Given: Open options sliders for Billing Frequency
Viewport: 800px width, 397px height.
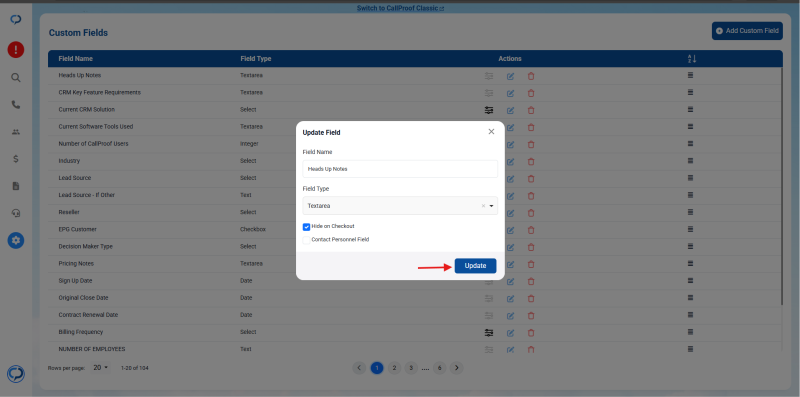Looking at the screenshot, I should click(x=489, y=333).
